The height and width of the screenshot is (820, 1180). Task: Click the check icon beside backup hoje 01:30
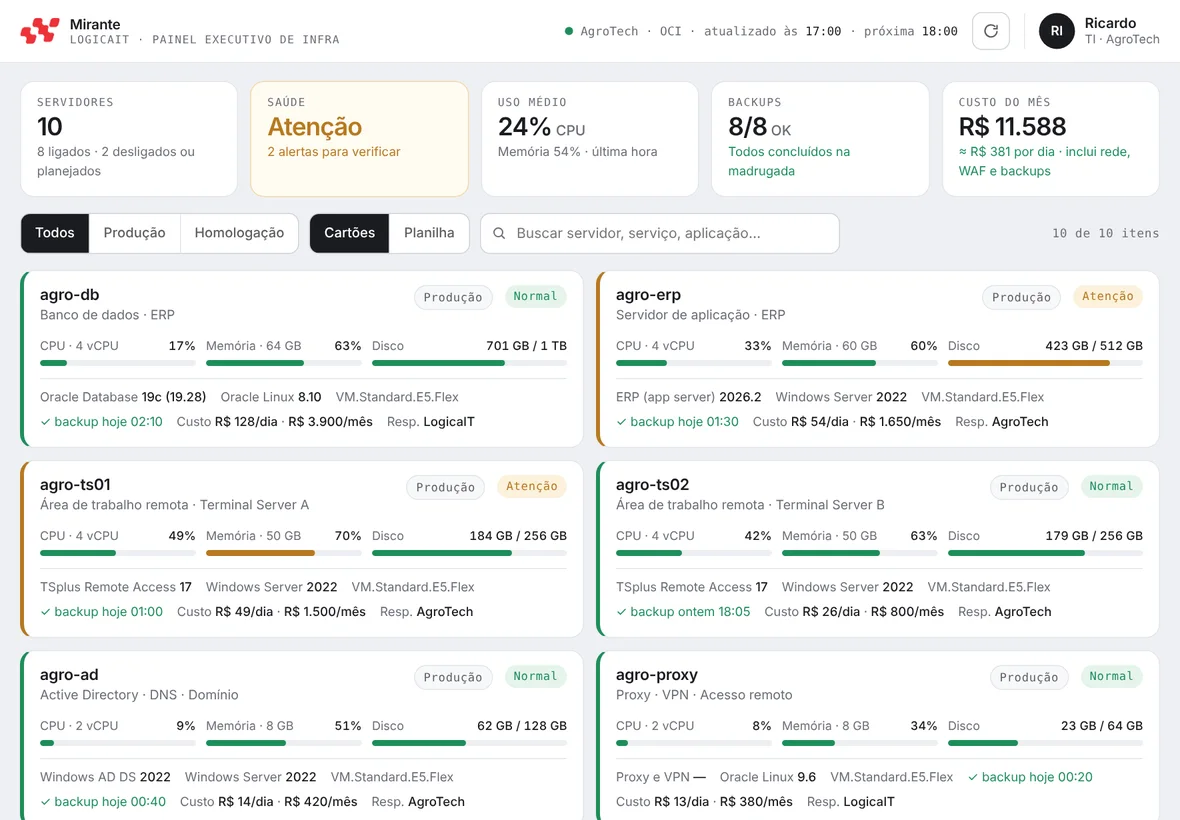click(621, 422)
